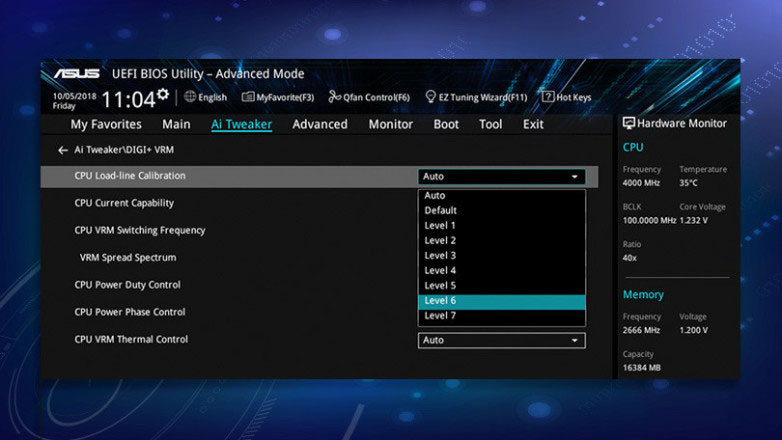Open the Hot Keys help icon
The width and height of the screenshot is (782, 440).
click(548, 97)
